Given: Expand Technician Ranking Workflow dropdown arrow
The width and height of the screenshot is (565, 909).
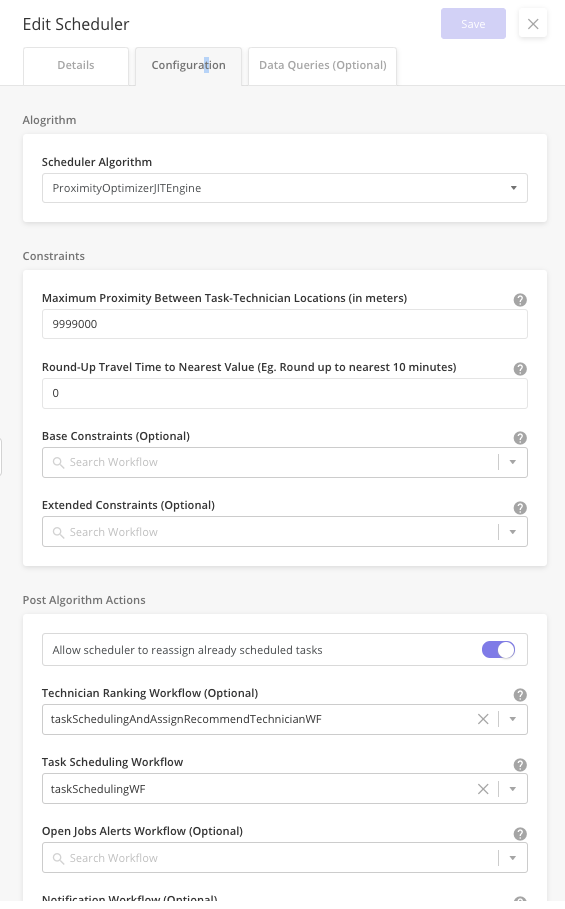Looking at the screenshot, I should [513, 719].
